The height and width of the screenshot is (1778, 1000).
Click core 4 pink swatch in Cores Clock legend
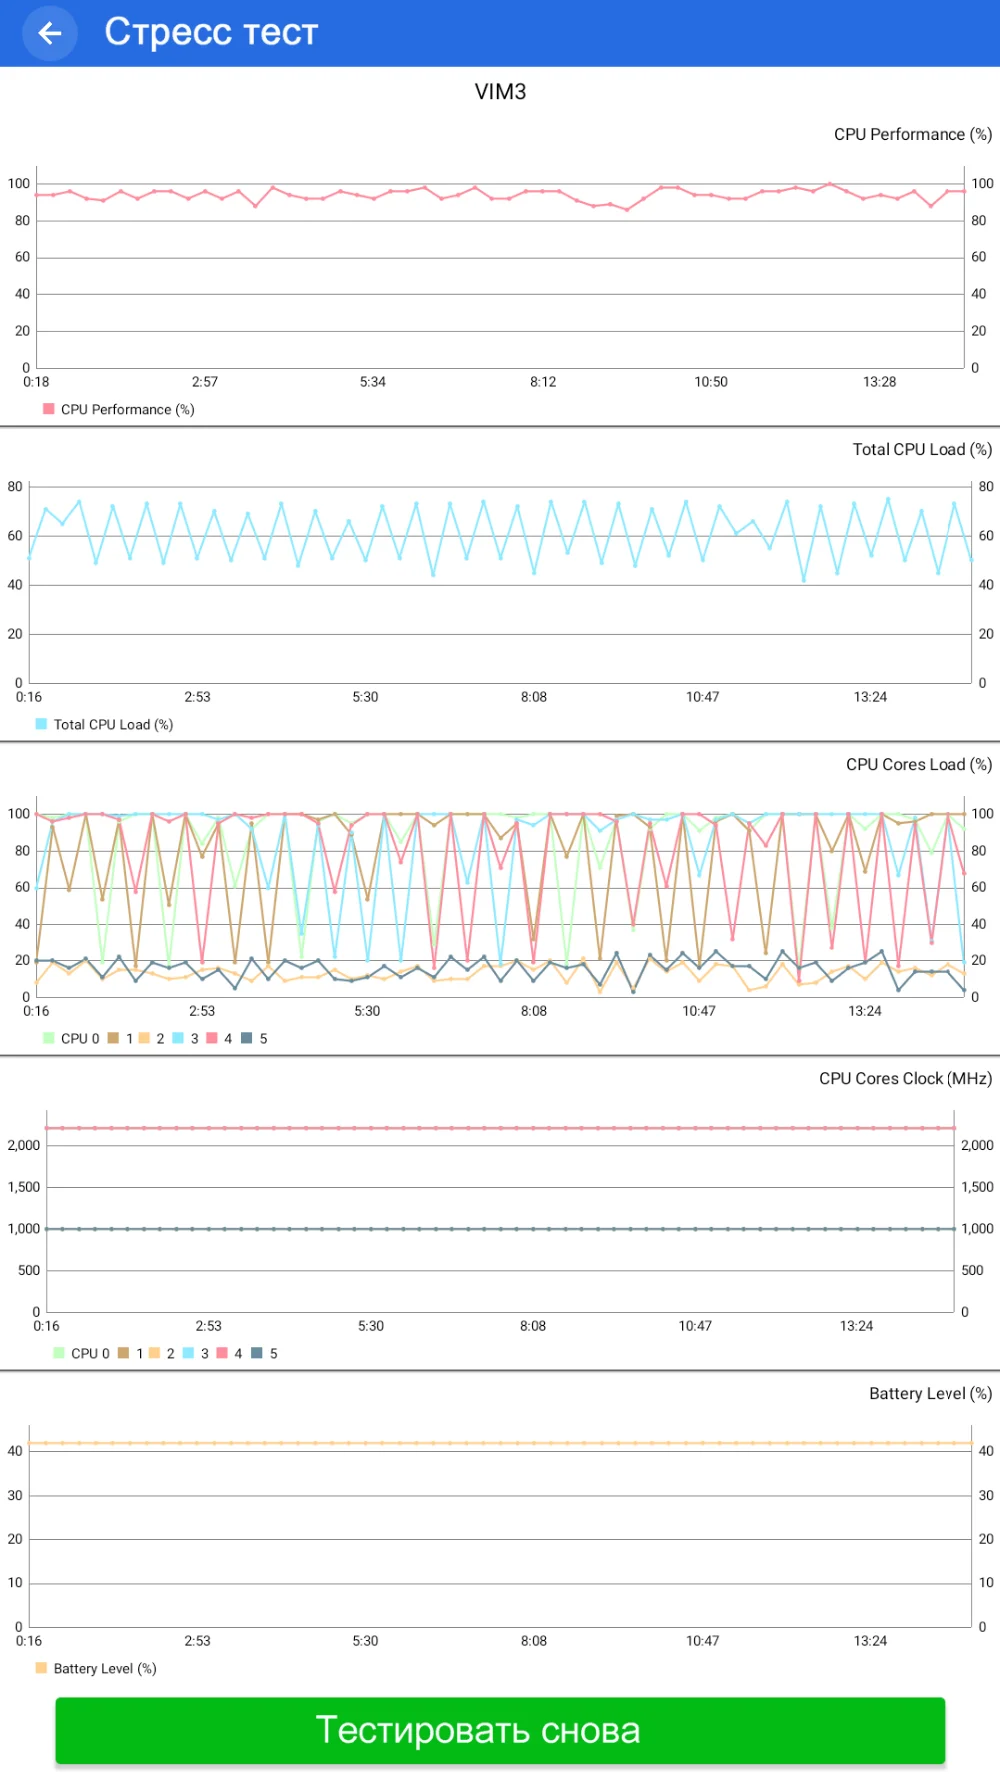(x=222, y=1353)
